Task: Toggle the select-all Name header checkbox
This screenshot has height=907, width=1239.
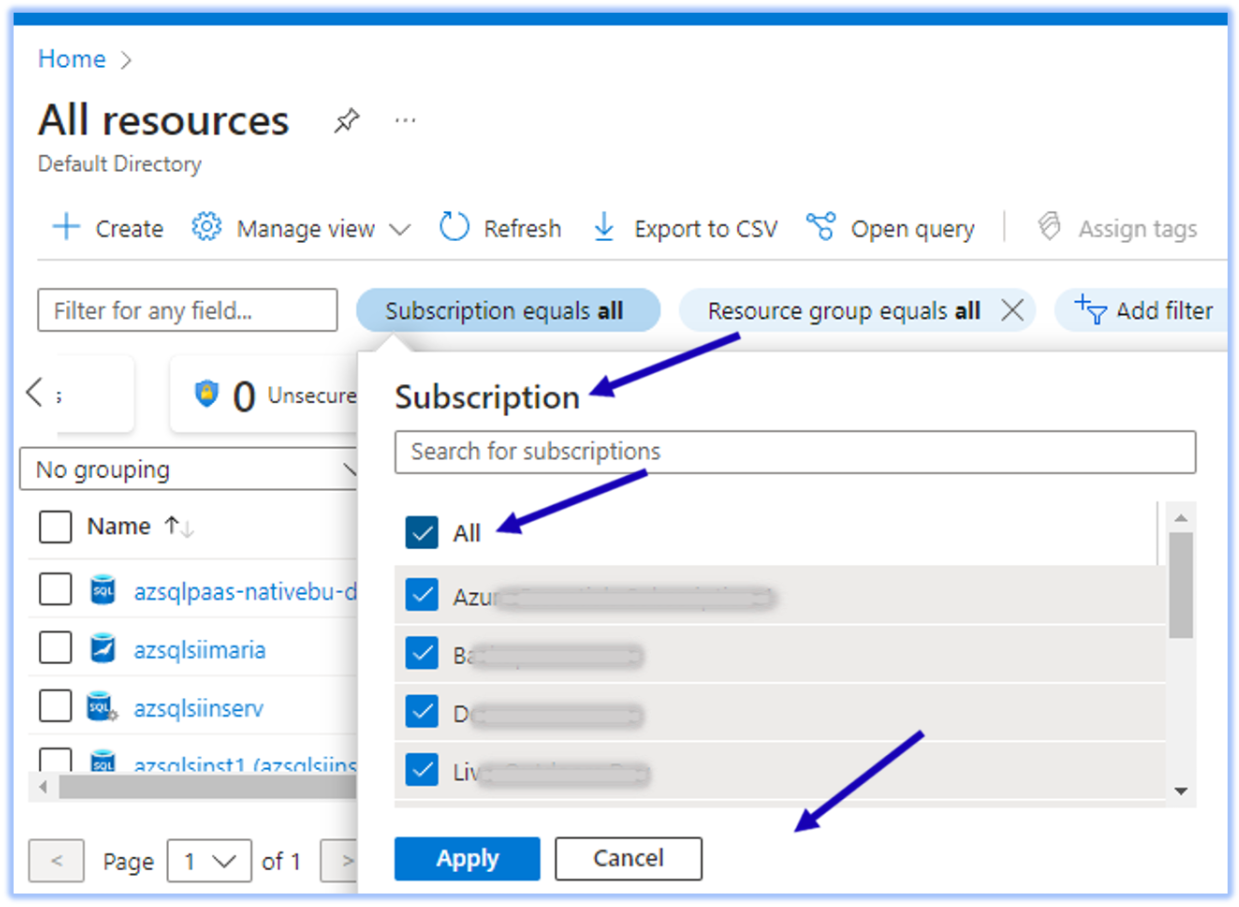Action: [x=55, y=527]
